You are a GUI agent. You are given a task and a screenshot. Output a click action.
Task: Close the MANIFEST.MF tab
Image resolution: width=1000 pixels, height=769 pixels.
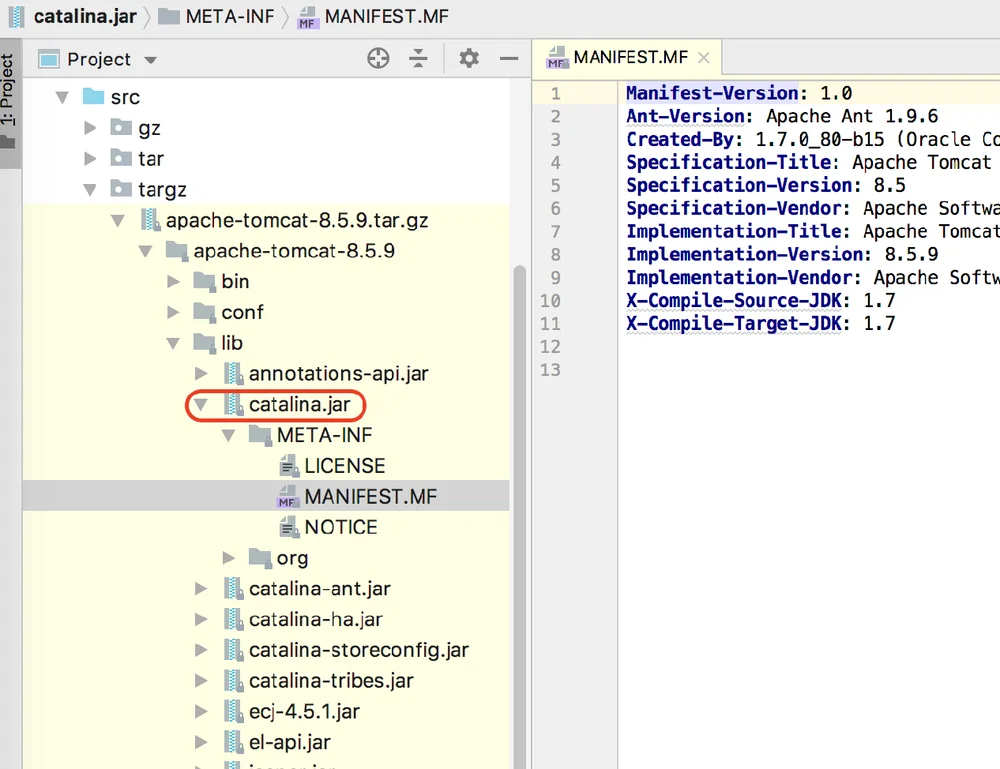pyautogui.click(x=703, y=58)
